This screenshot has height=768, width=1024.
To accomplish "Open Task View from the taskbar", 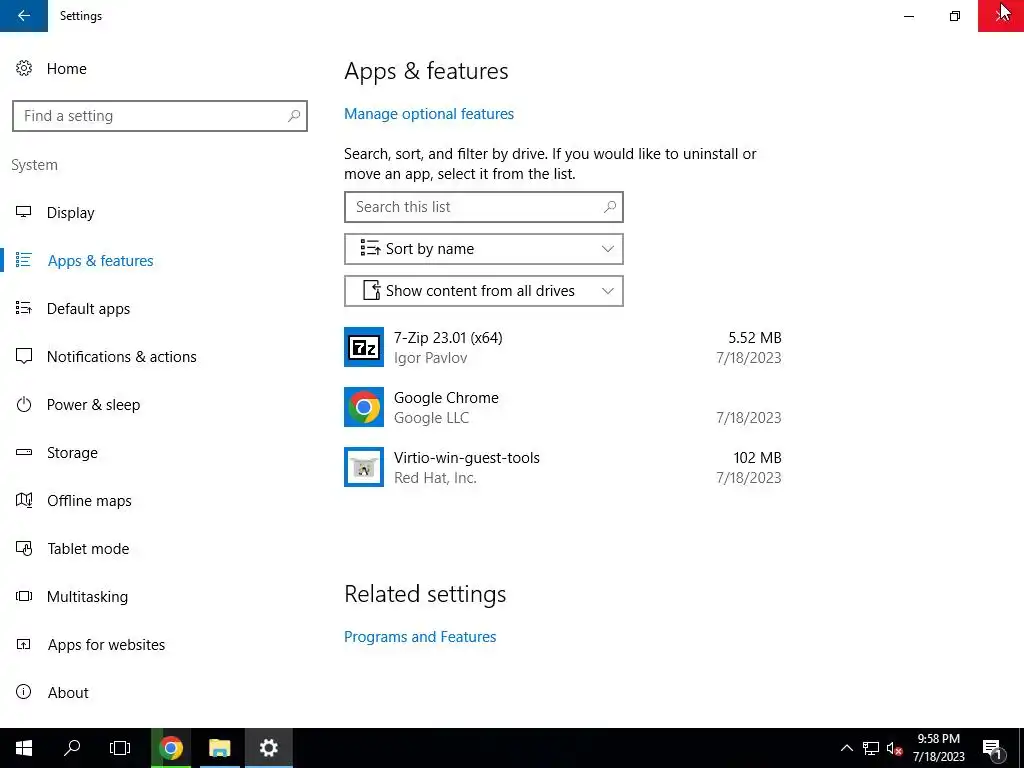I will pos(120,748).
